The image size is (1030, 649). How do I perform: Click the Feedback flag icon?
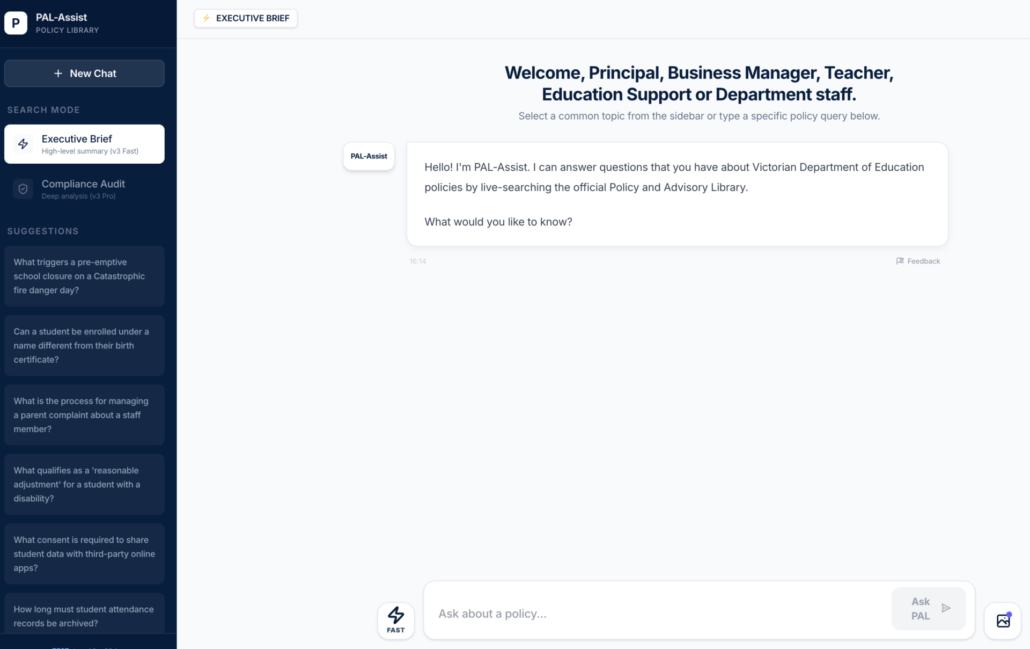(x=900, y=261)
